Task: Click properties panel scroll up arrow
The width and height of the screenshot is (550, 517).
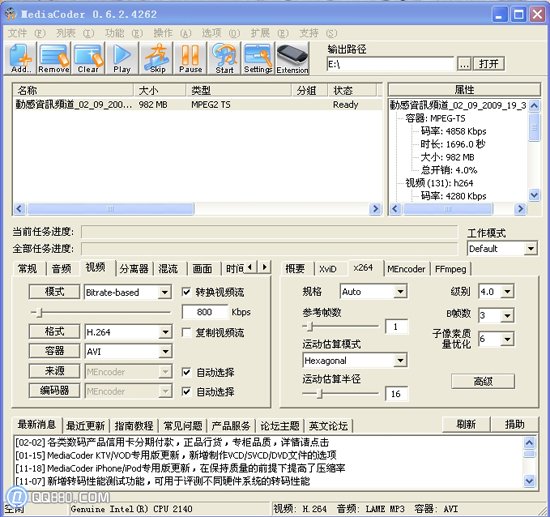Action: (x=534, y=105)
